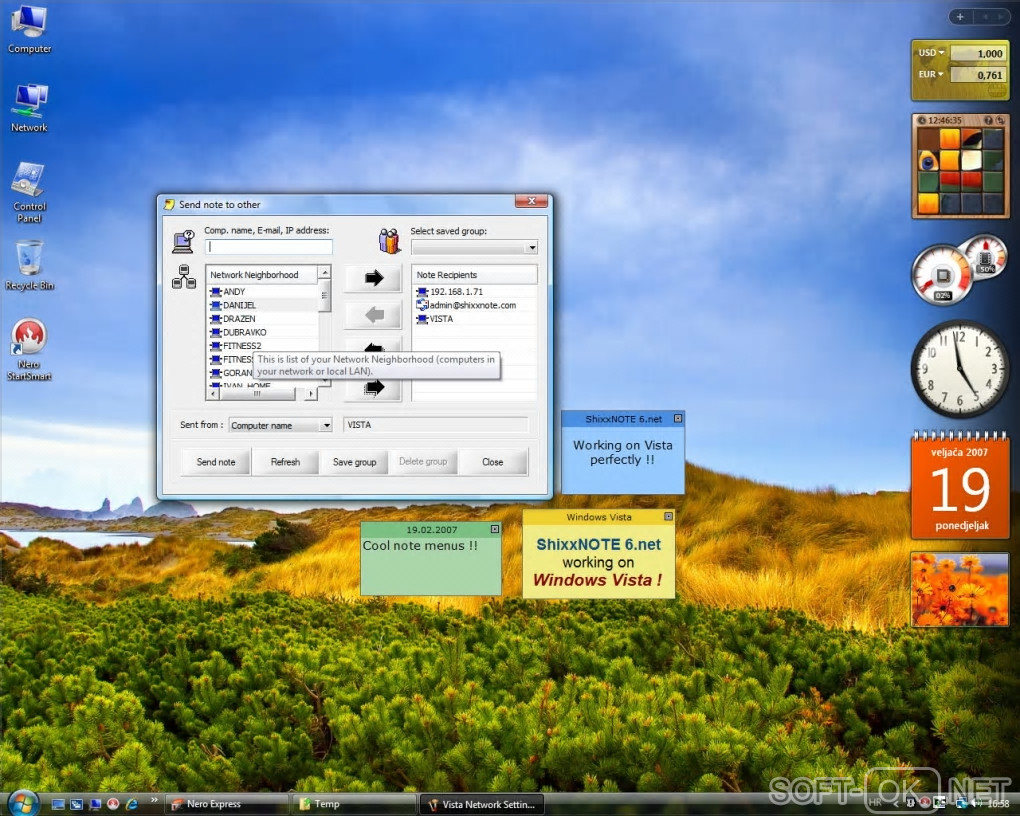Image resolution: width=1020 pixels, height=816 pixels.
Task: Open the Network desktop icon
Action: coord(29,108)
